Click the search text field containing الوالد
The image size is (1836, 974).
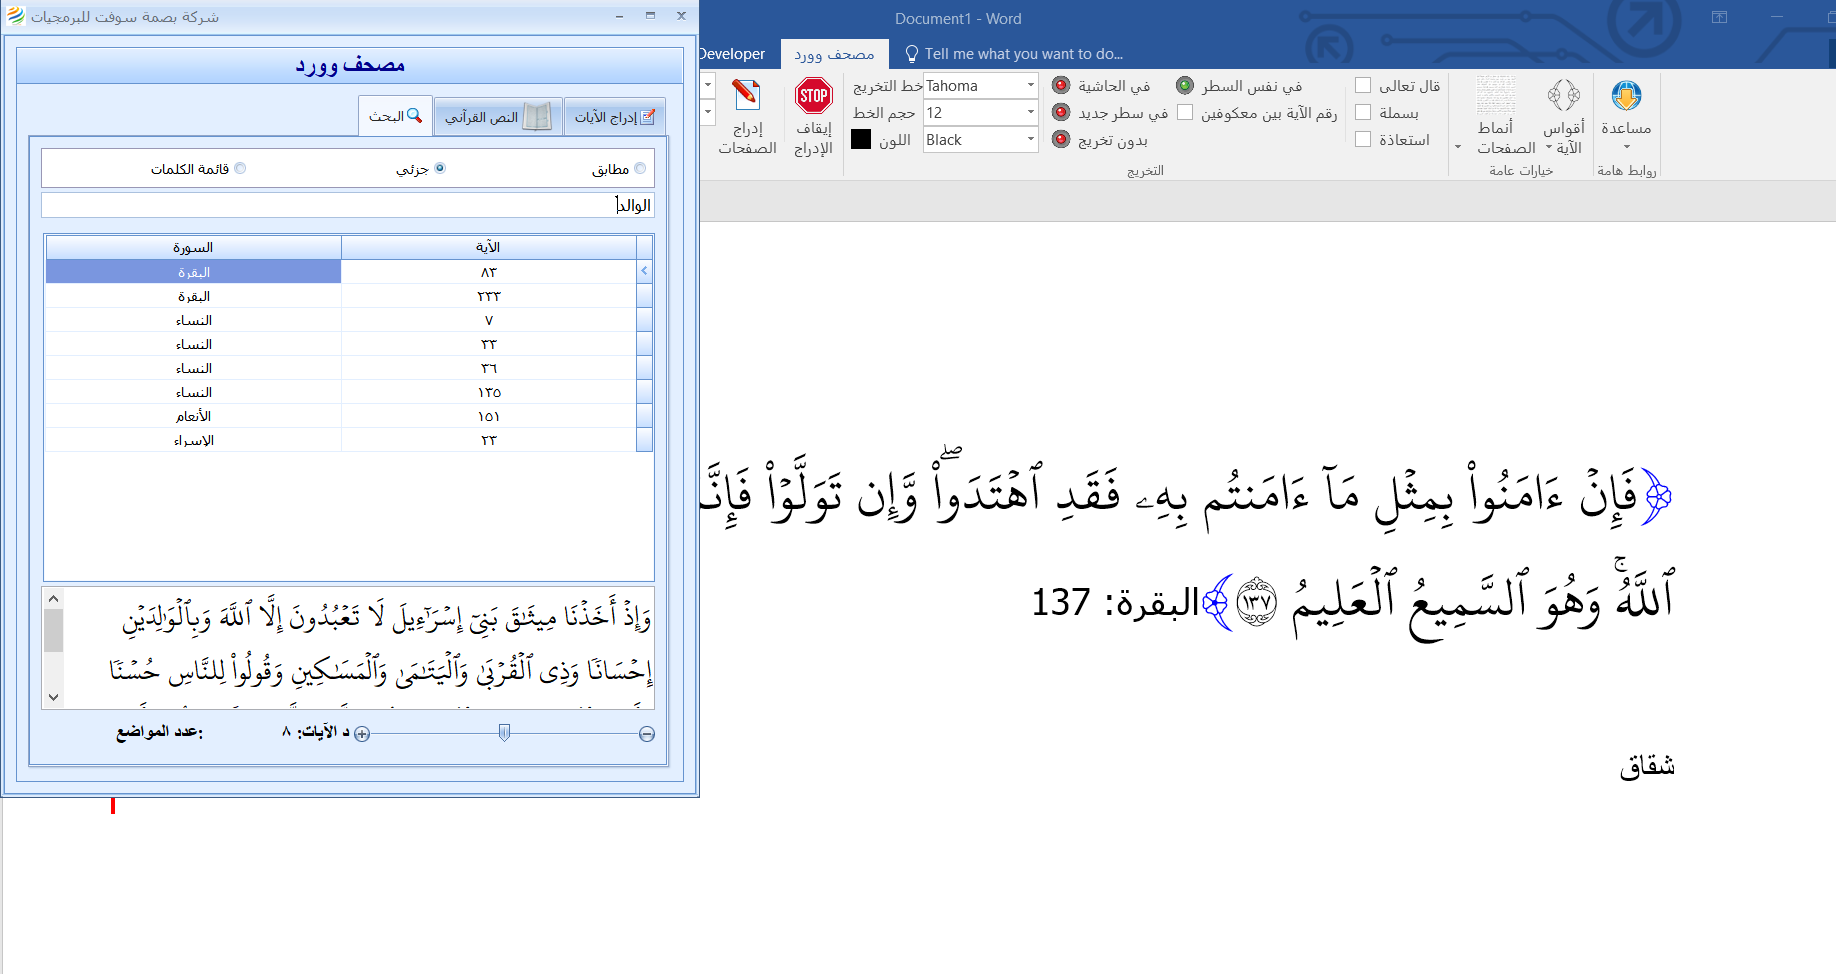click(348, 205)
